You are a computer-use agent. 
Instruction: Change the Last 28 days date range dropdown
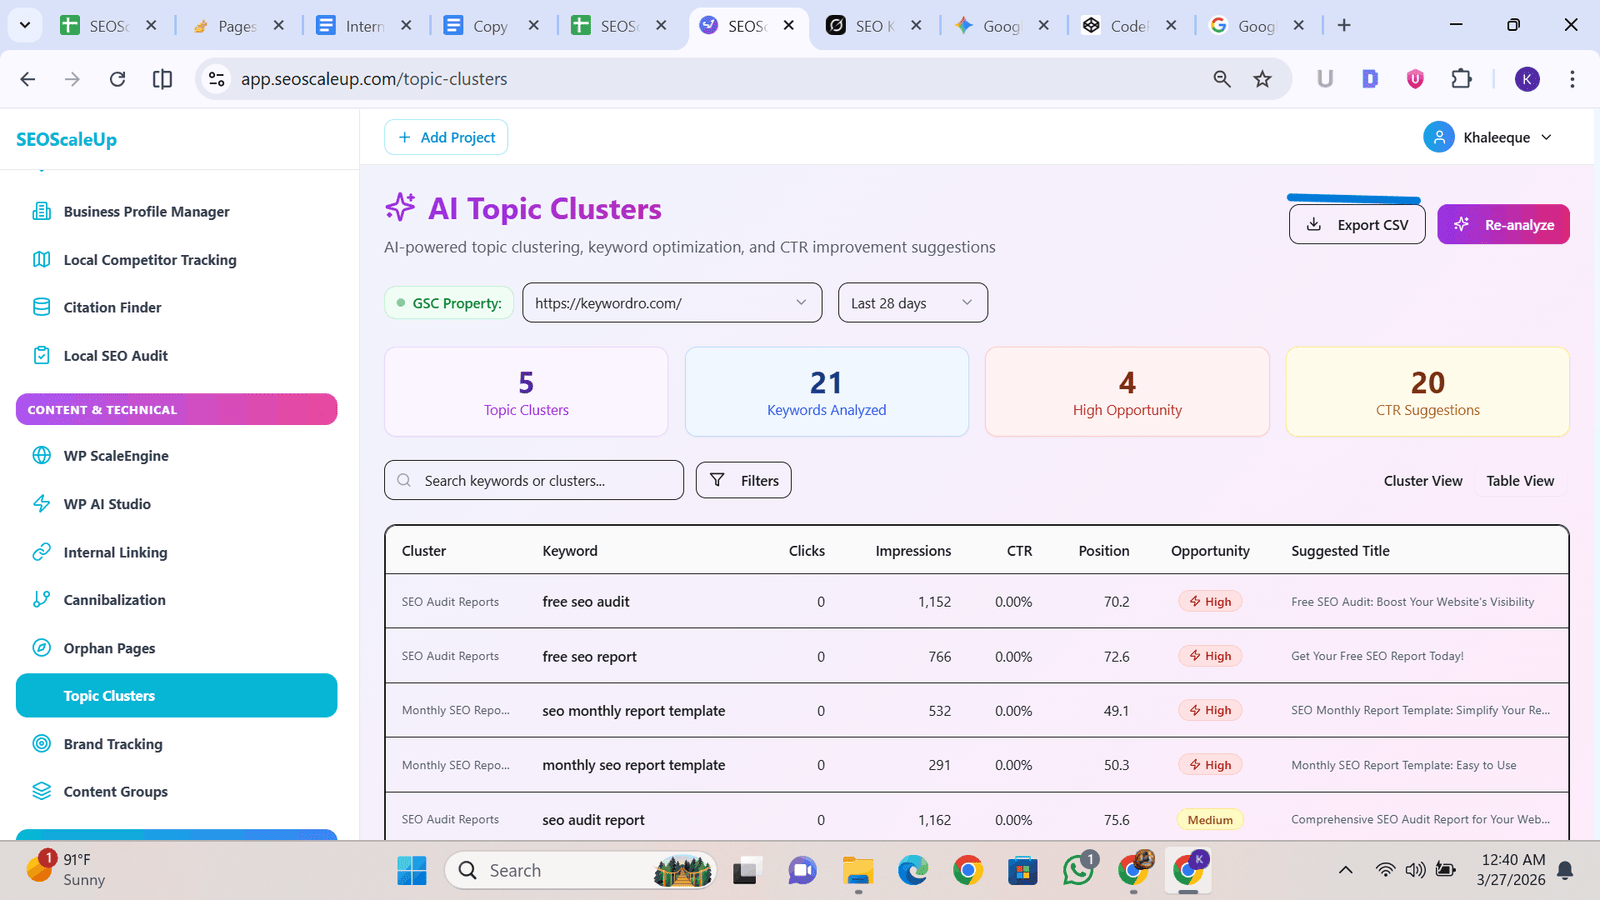click(911, 302)
